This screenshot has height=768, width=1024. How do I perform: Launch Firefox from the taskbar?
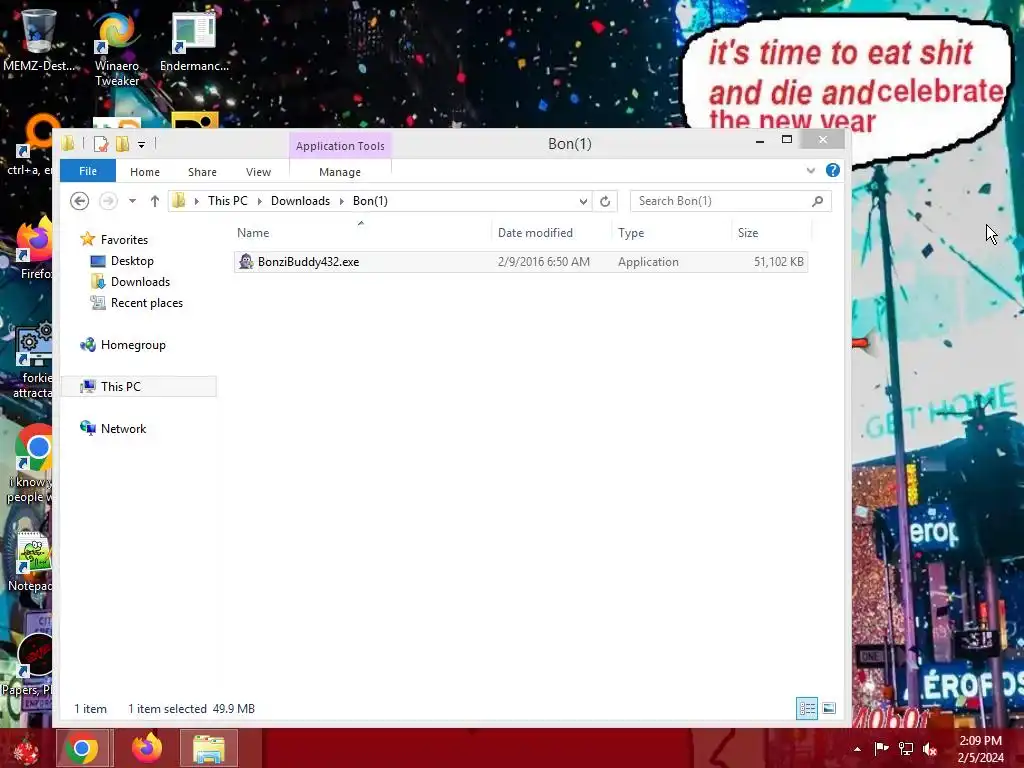tap(147, 748)
